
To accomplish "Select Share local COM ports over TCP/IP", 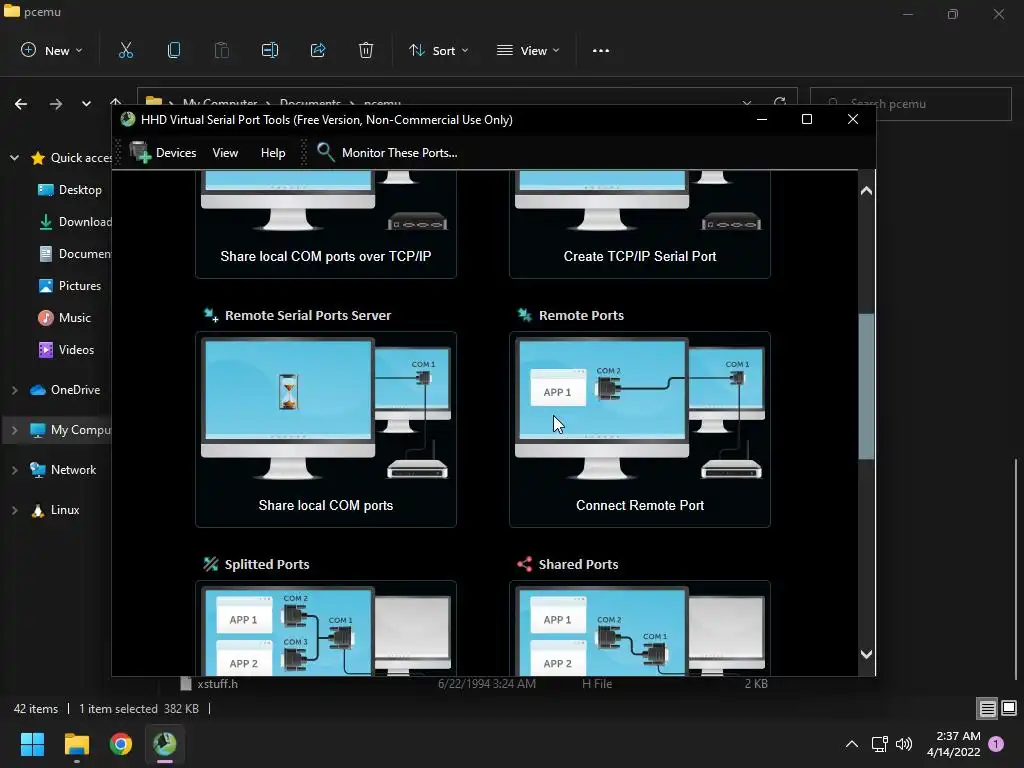I will tap(326, 256).
